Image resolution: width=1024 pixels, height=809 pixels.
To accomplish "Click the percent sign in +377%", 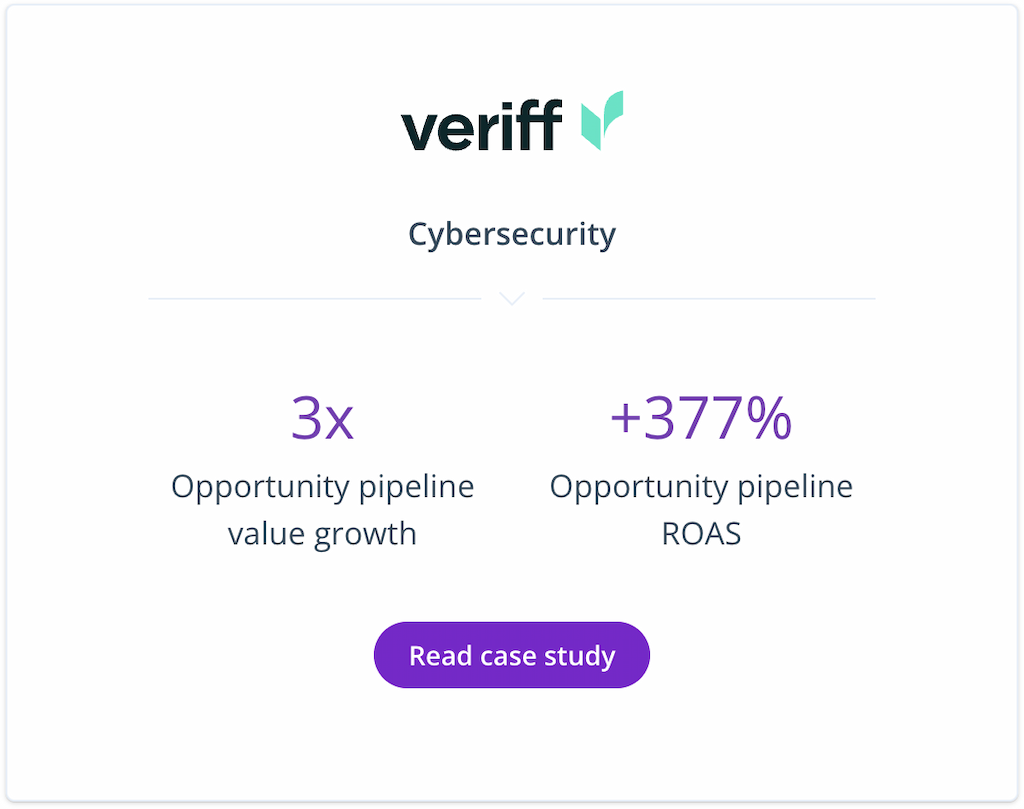I will [x=769, y=417].
